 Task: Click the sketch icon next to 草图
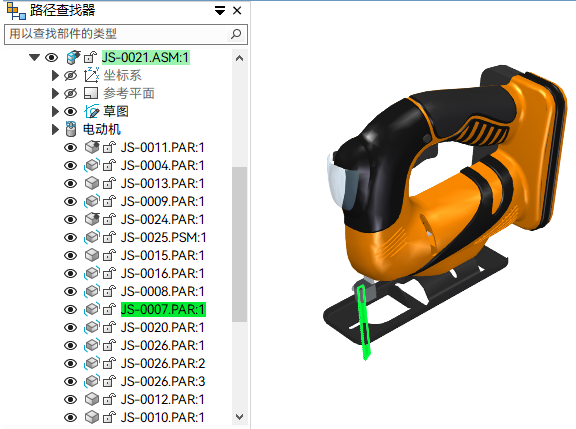(91, 111)
